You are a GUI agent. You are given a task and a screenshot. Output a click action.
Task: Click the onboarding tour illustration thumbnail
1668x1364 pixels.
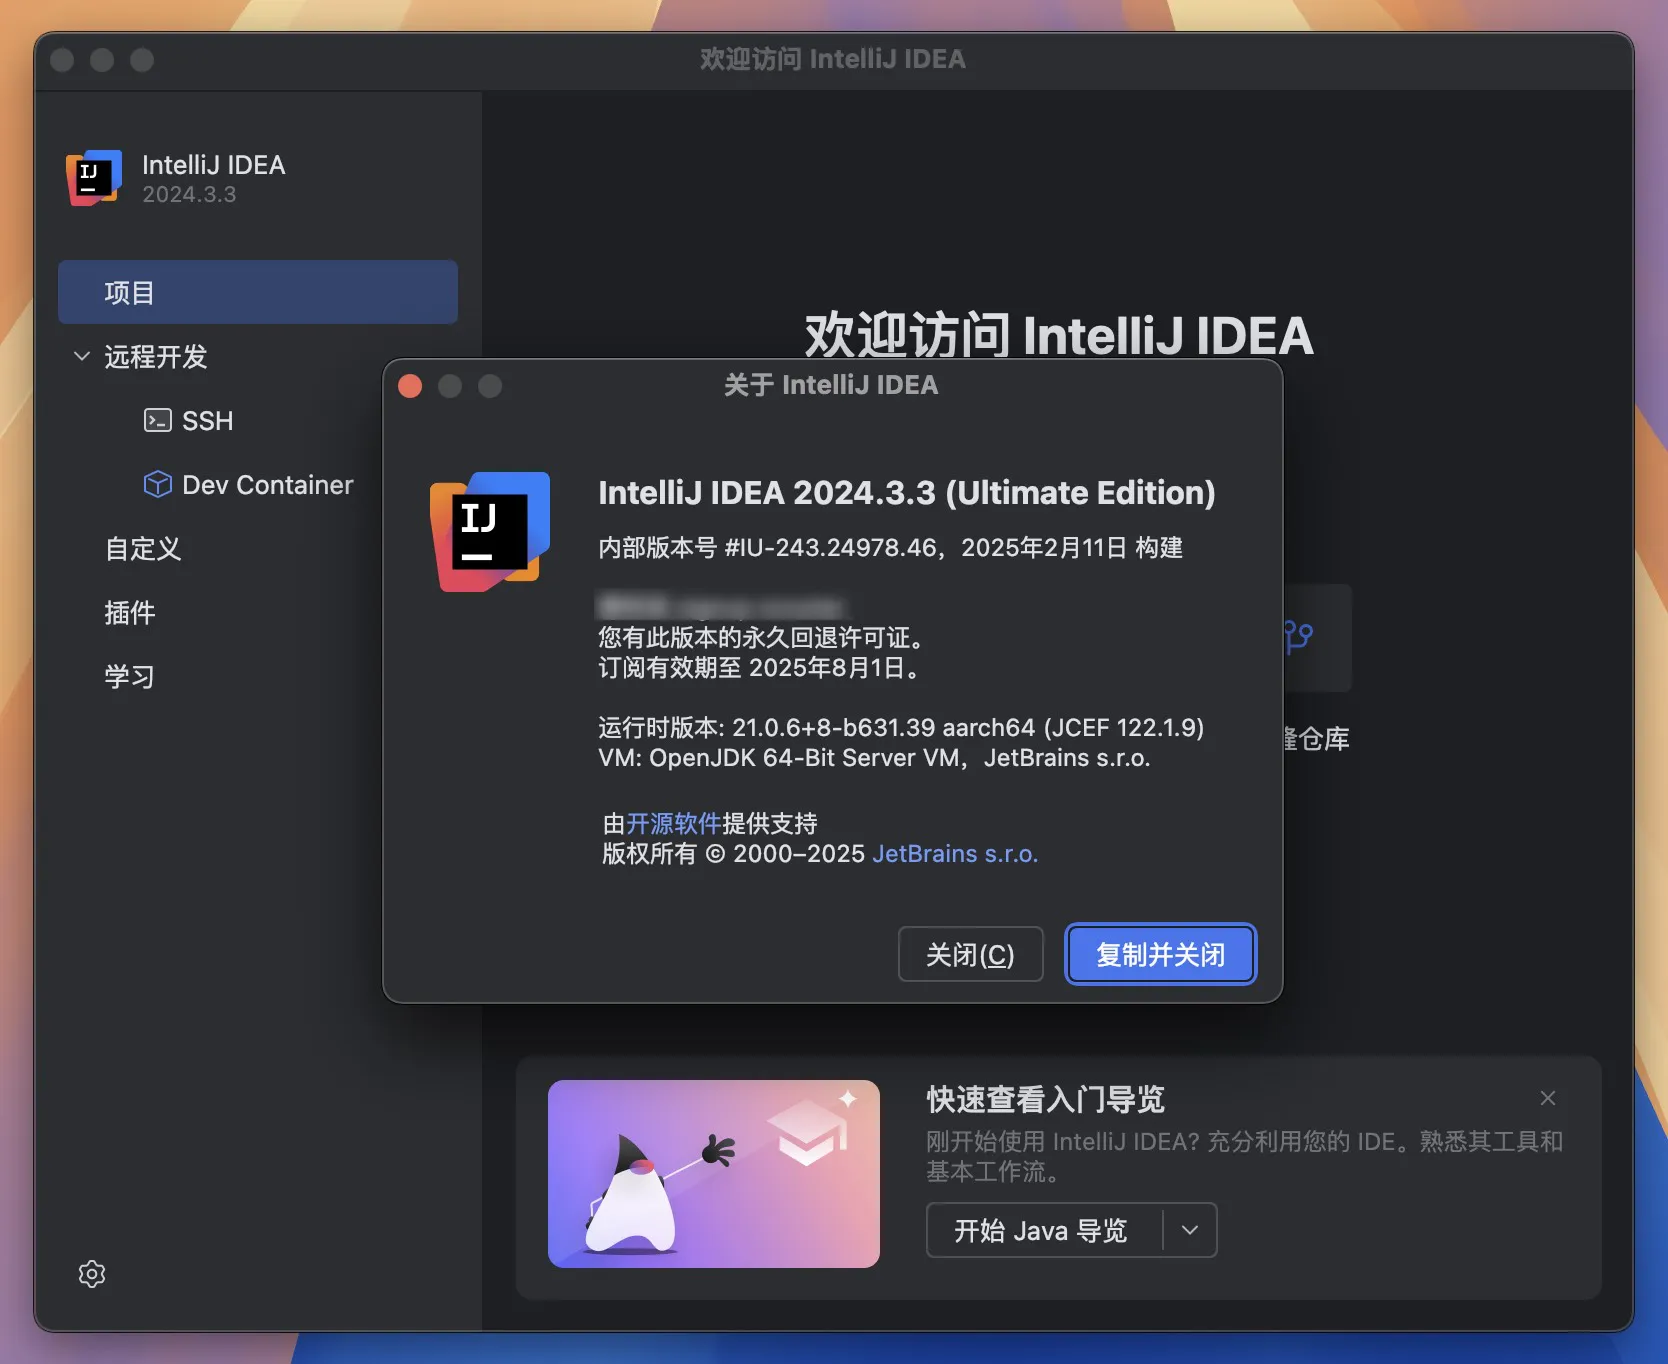pyautogui.click(x=714, y=1173)
